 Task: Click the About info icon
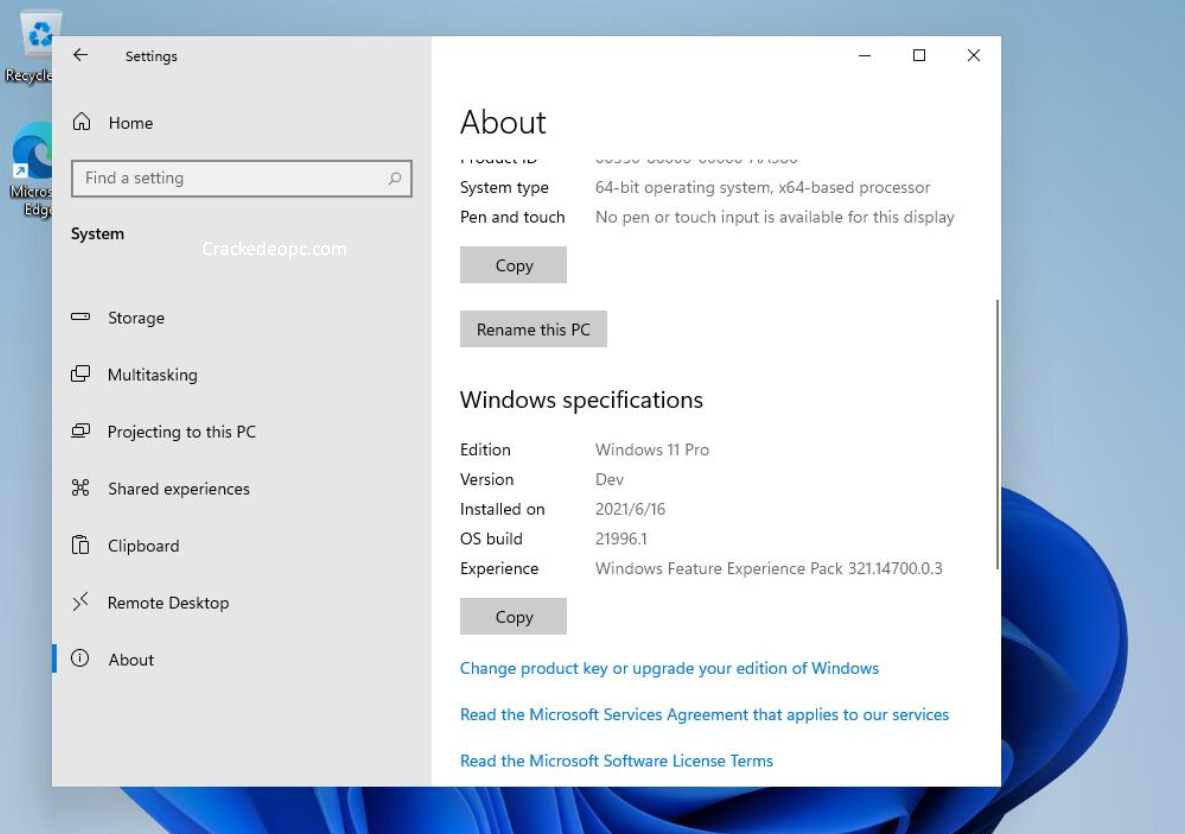pyautogui.click(x=80, y=658)
